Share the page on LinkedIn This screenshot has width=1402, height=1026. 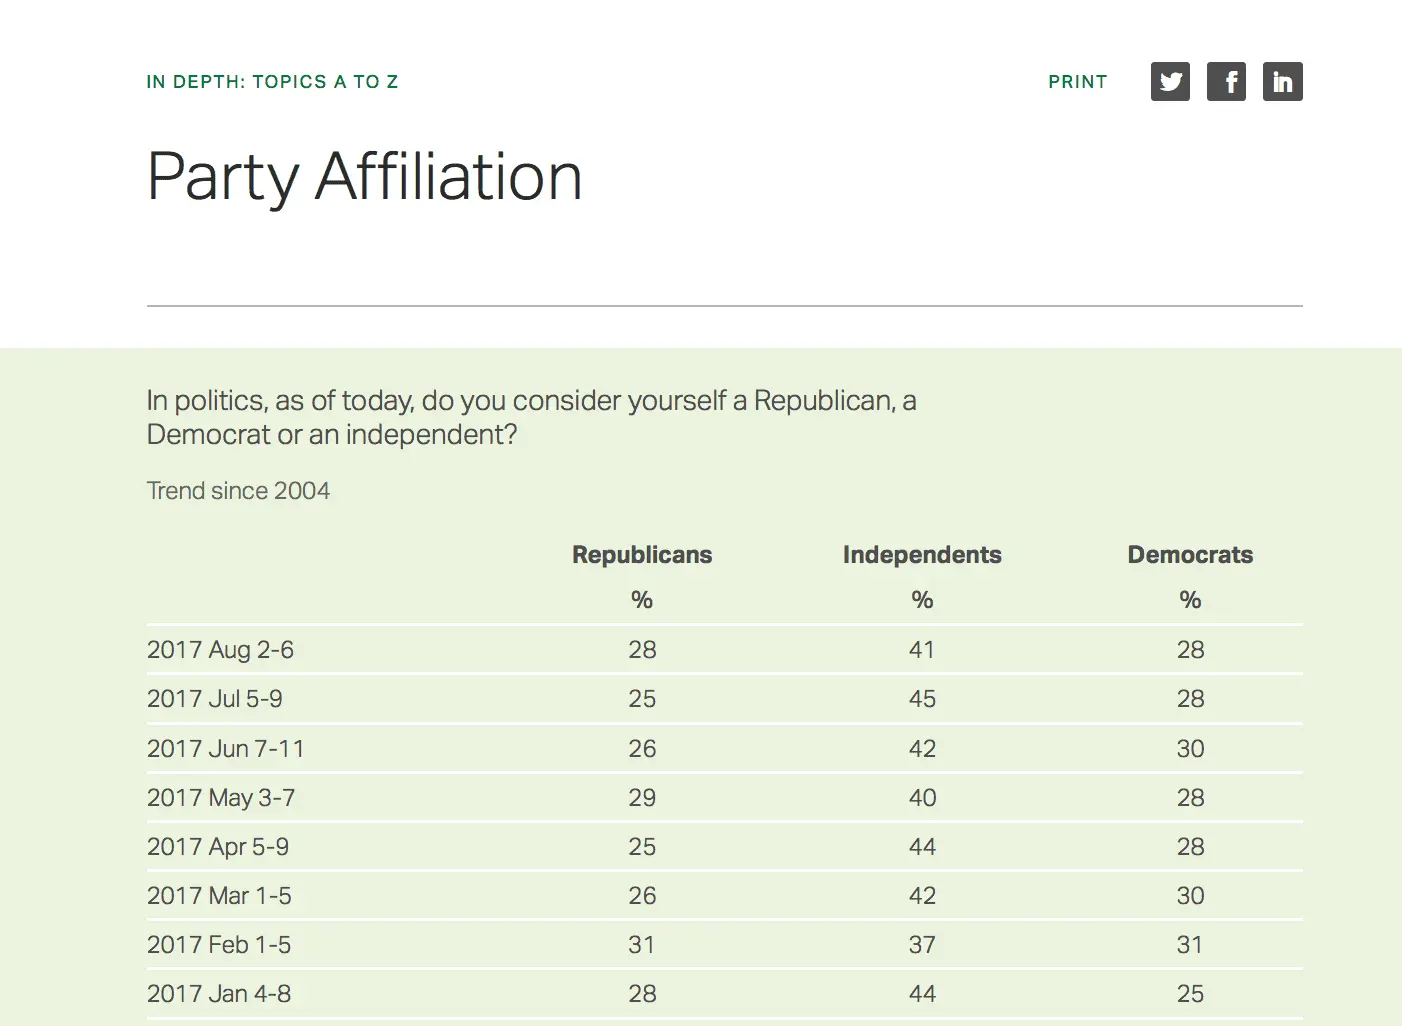1282,82
